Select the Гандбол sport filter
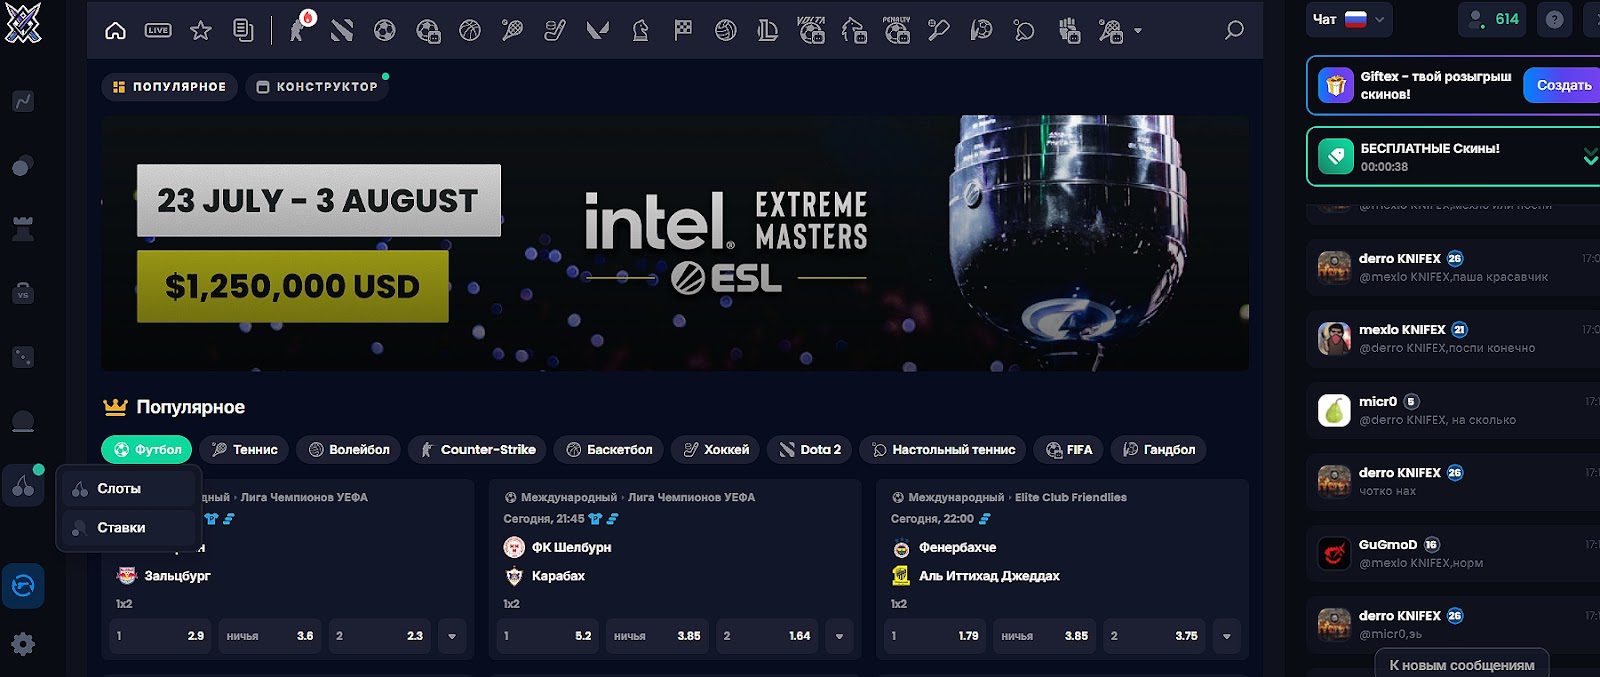The image size is (1600, 677). [x=1159, y=450]
